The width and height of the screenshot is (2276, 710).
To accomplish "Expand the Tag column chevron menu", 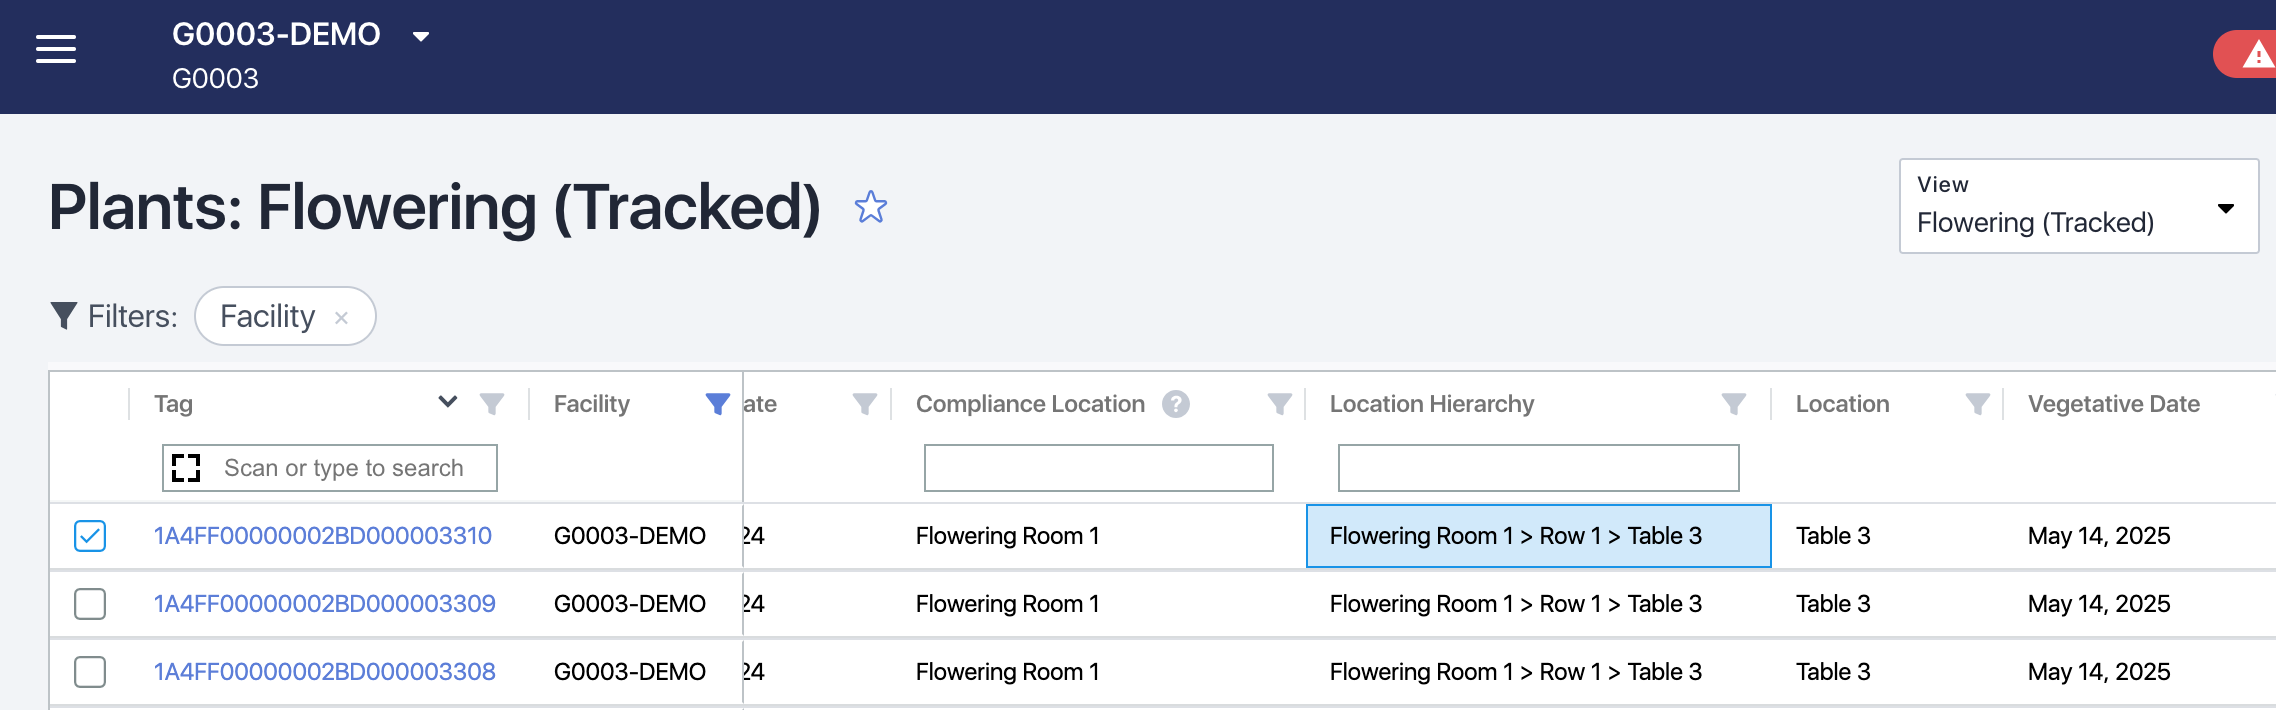I will pyautogui.click(x=447, y=402).
